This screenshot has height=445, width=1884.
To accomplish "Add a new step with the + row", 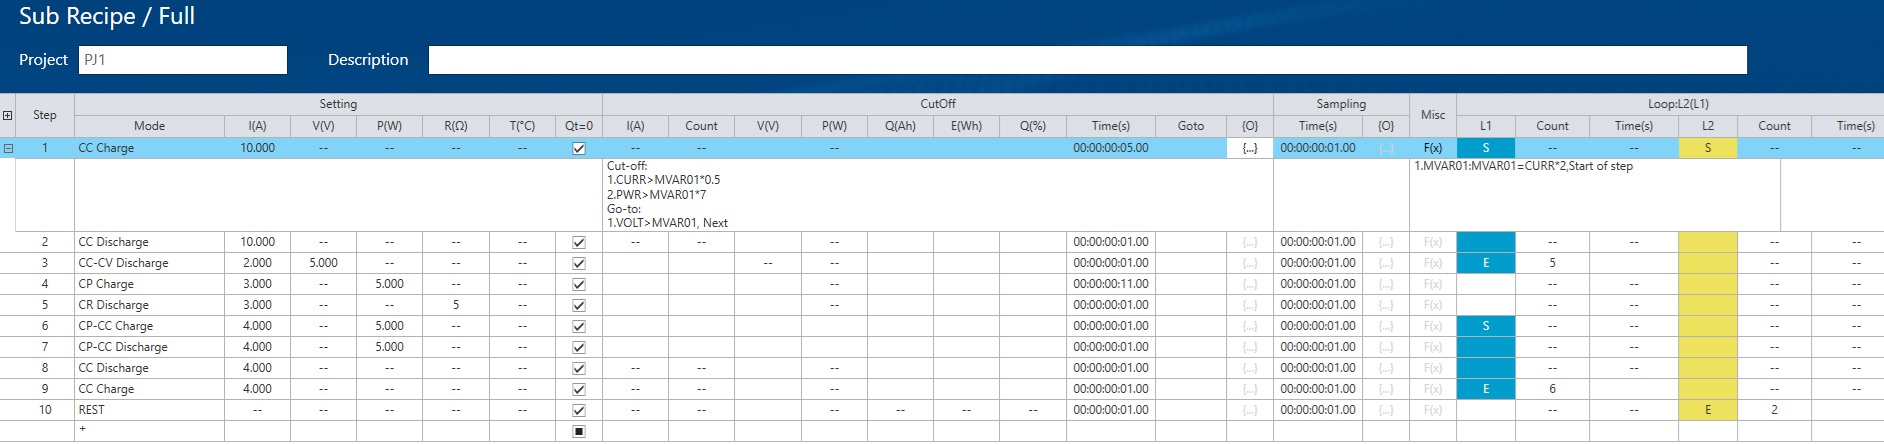I will tap(83, 430).
